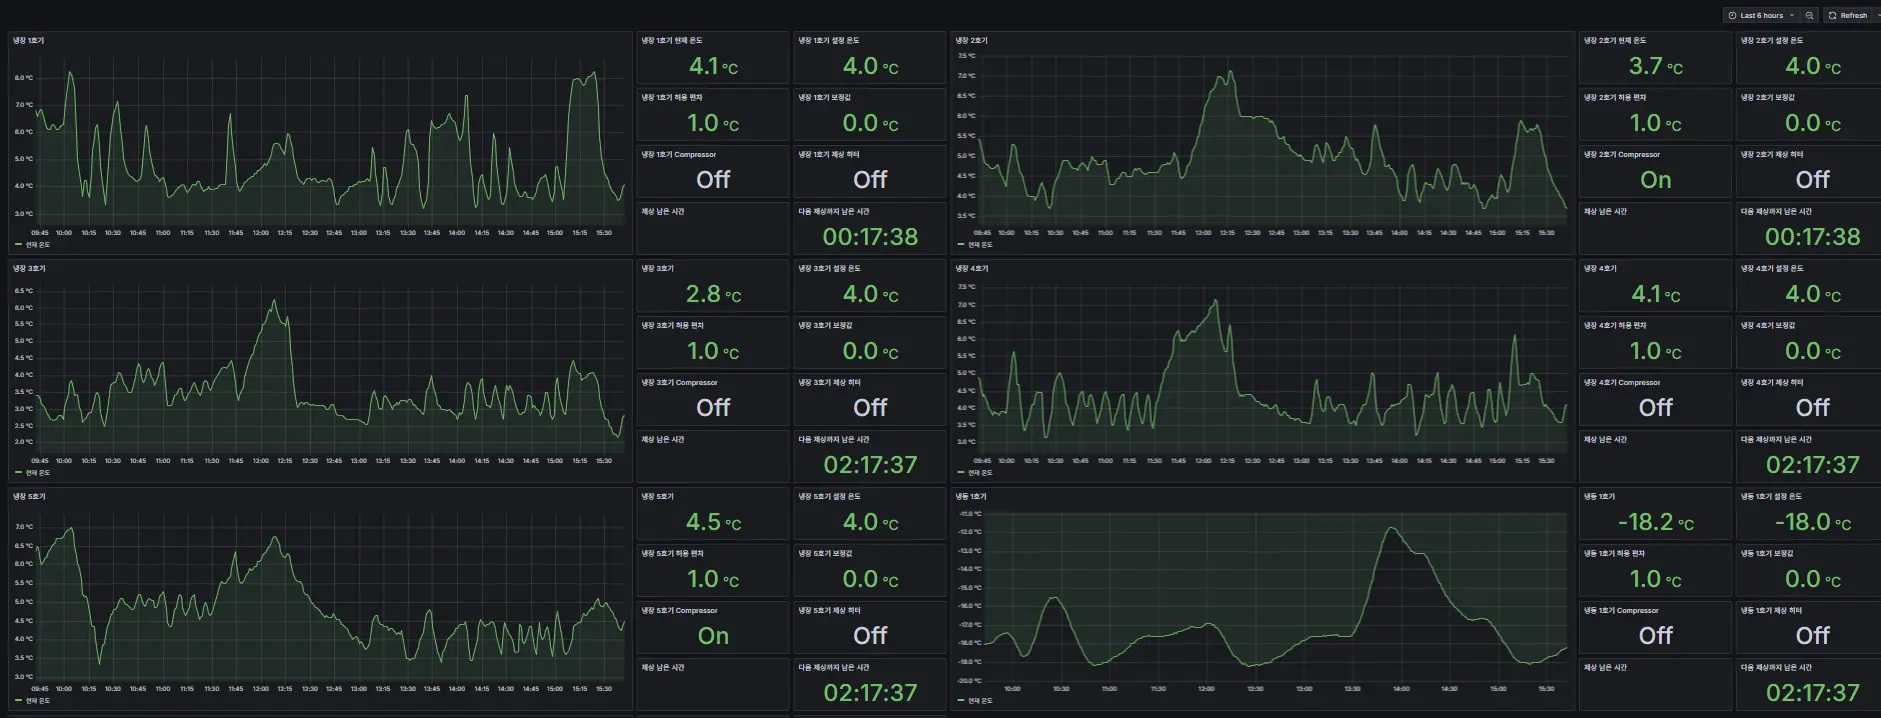1881x718 pixels.
Task: Toggle 현재 온도 legend in 냉장 2호기 chart
Action: pyautogui.click(x=980, y=245)
